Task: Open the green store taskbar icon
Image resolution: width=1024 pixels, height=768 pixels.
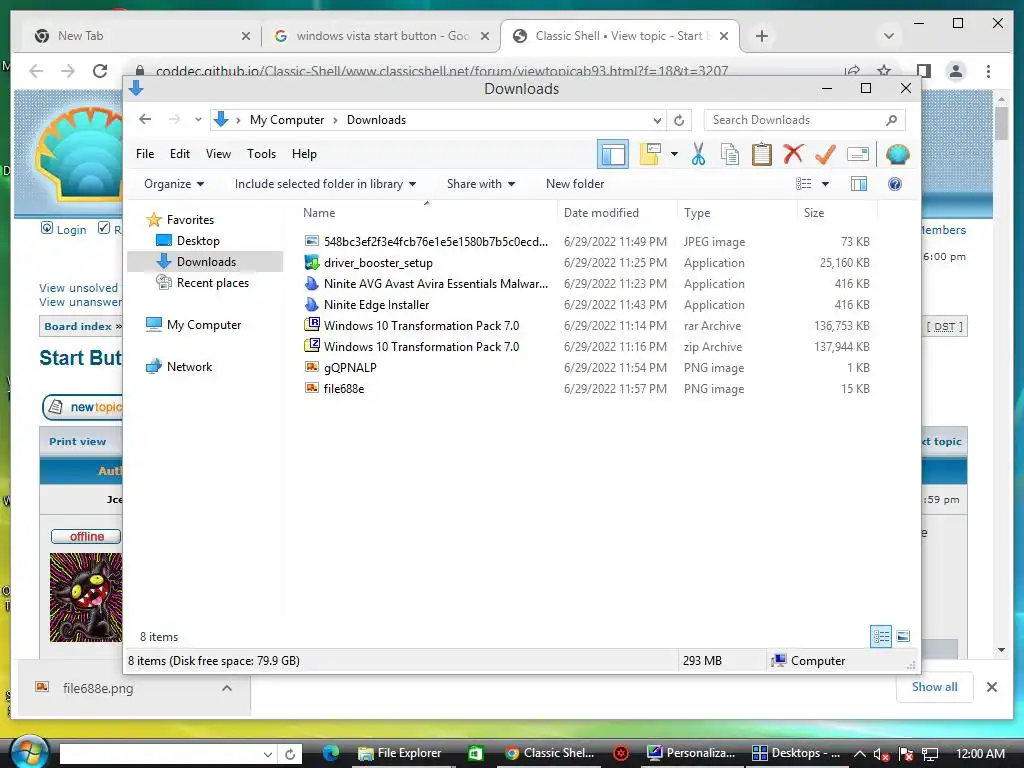Action: click(475, 754)
